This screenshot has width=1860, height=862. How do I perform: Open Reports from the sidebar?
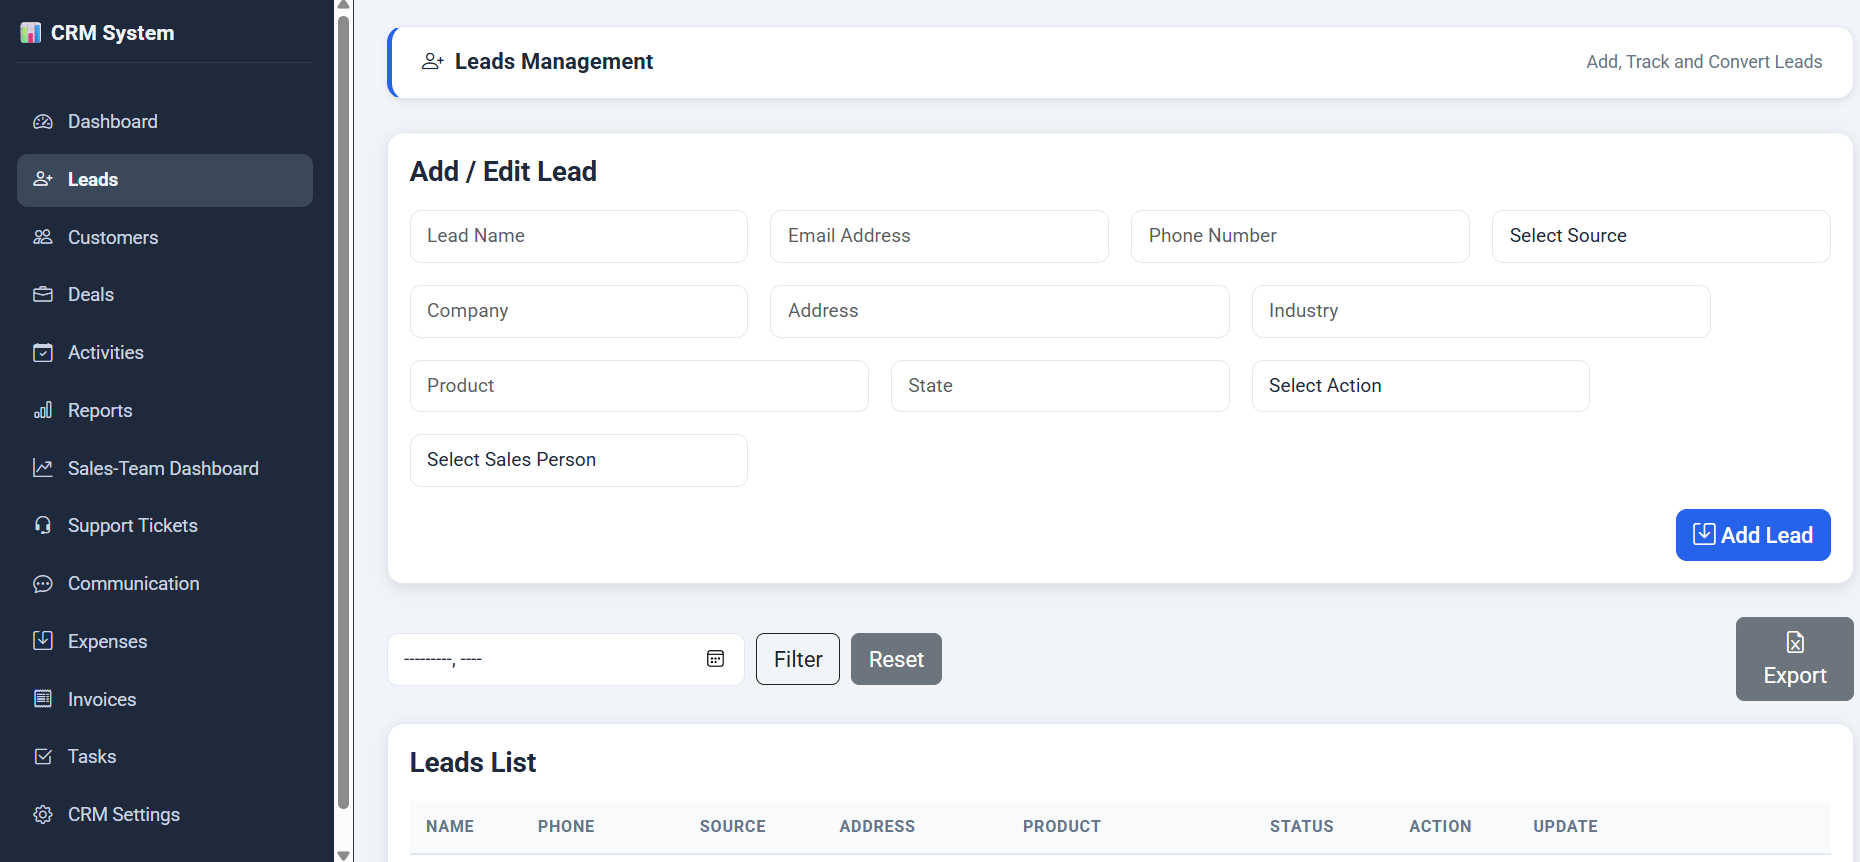[x=165, y=410]
